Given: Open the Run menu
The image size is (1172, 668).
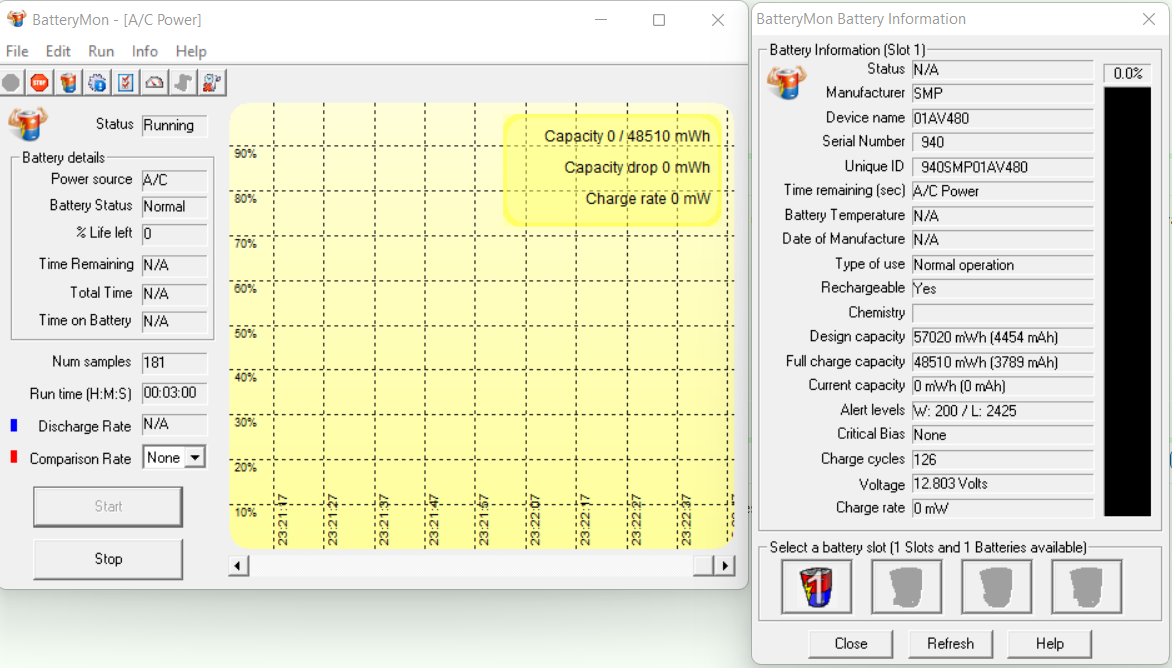Looking at the screenshot, I should pyautogui.click(x=101, y=51).
